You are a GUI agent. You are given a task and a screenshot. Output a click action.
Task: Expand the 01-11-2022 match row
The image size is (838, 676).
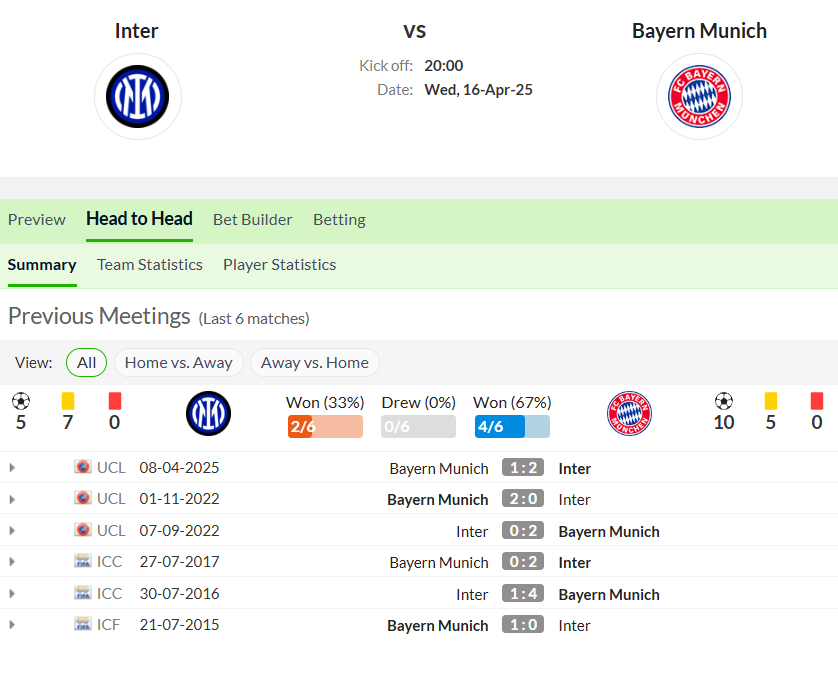pos(12,499)
